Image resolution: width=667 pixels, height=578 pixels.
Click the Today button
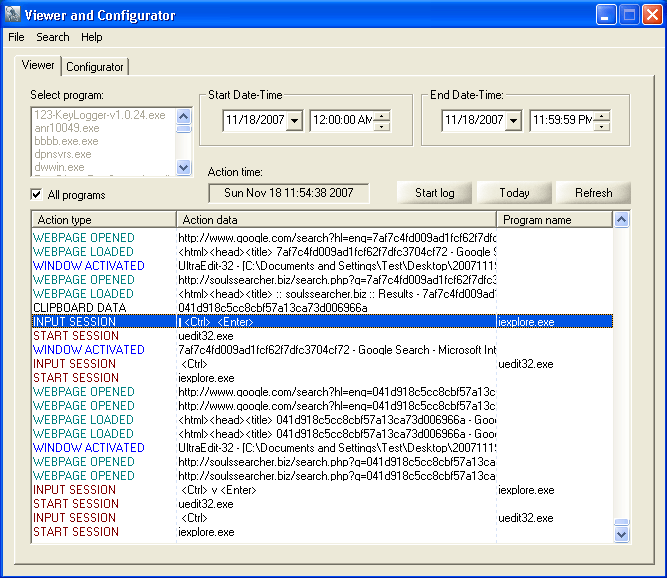pyautogui.click(x=514, y=193)
